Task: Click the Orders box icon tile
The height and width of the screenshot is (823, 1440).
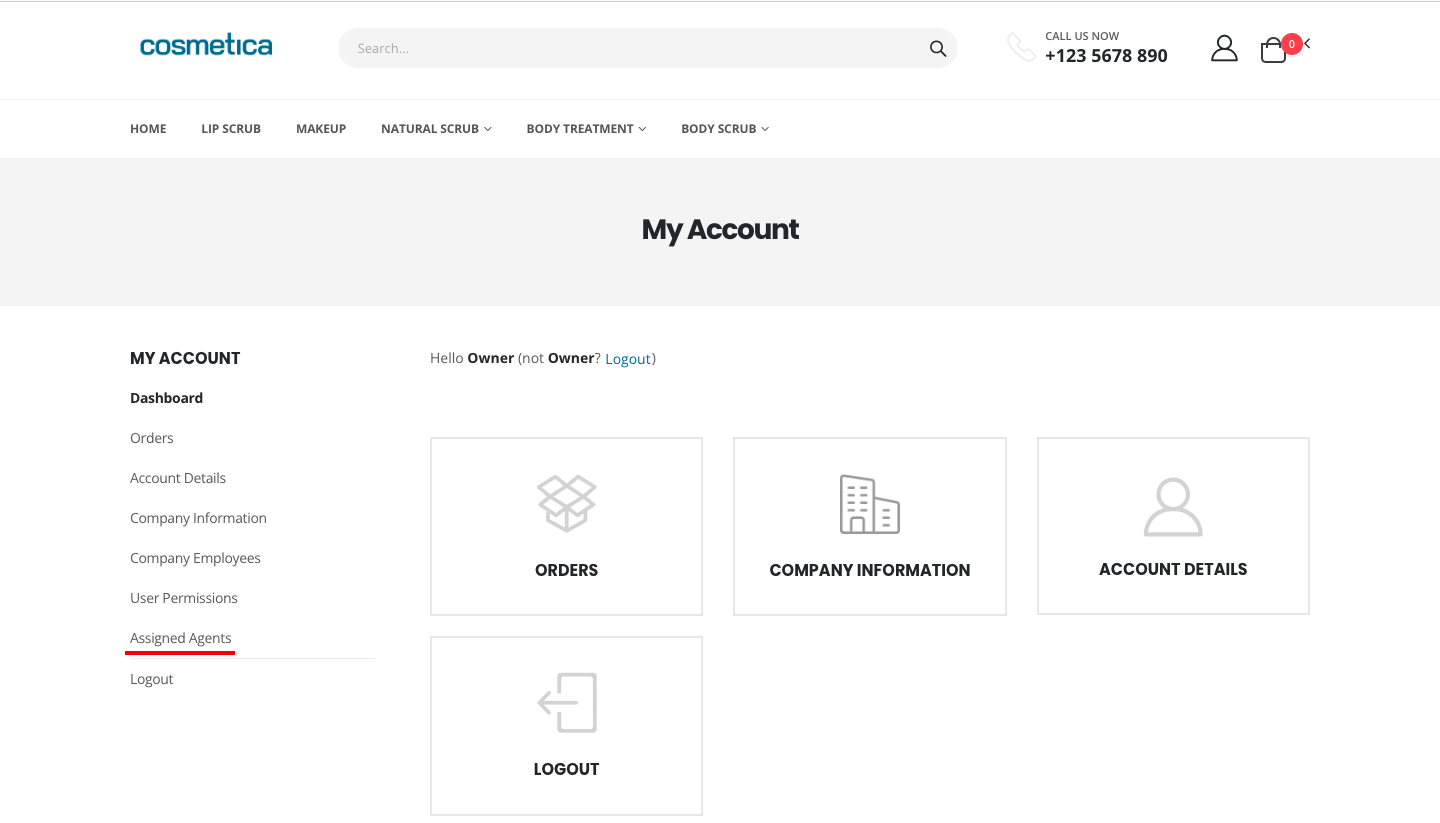Action: [566, 504]
